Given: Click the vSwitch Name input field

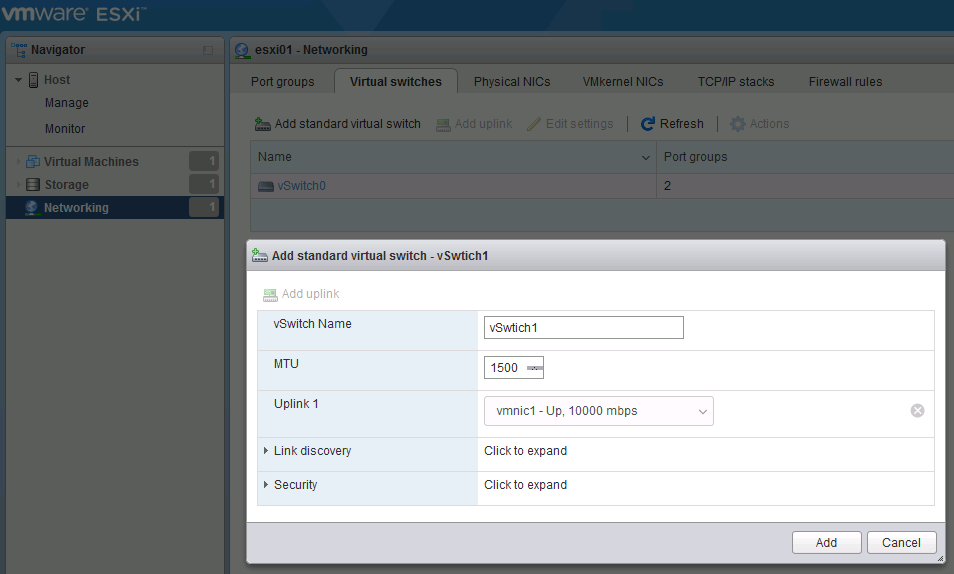Looking at the screenshot, I should (x=583, y=327).
